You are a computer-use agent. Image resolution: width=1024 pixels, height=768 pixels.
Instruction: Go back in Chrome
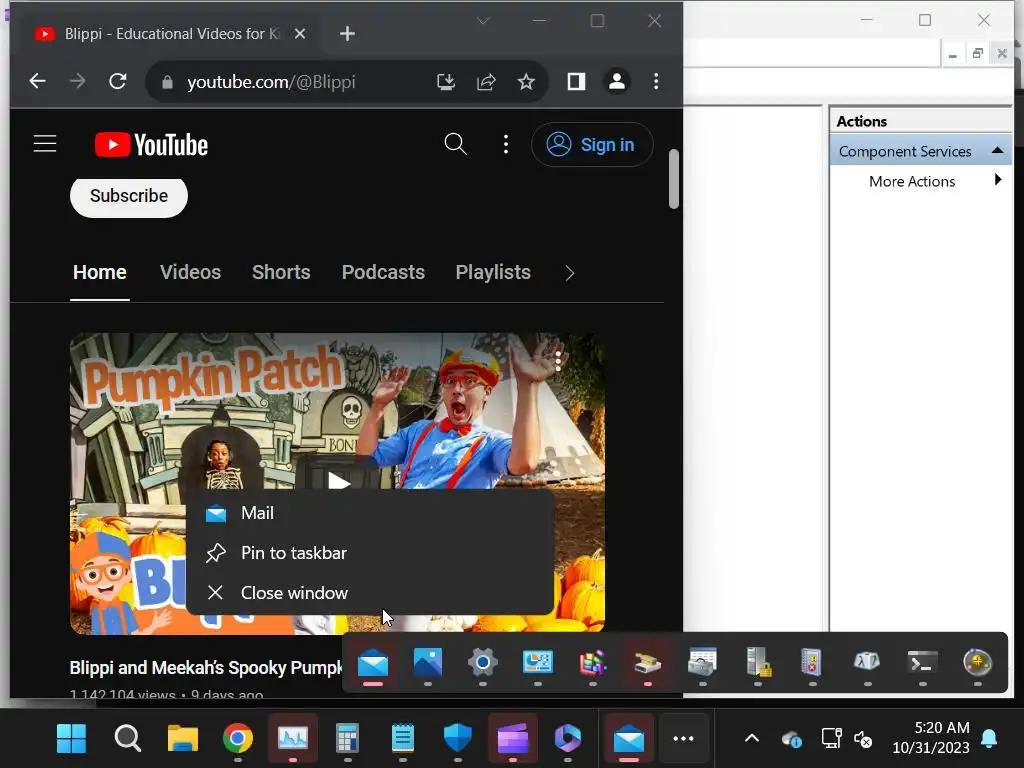pos(37,82)
